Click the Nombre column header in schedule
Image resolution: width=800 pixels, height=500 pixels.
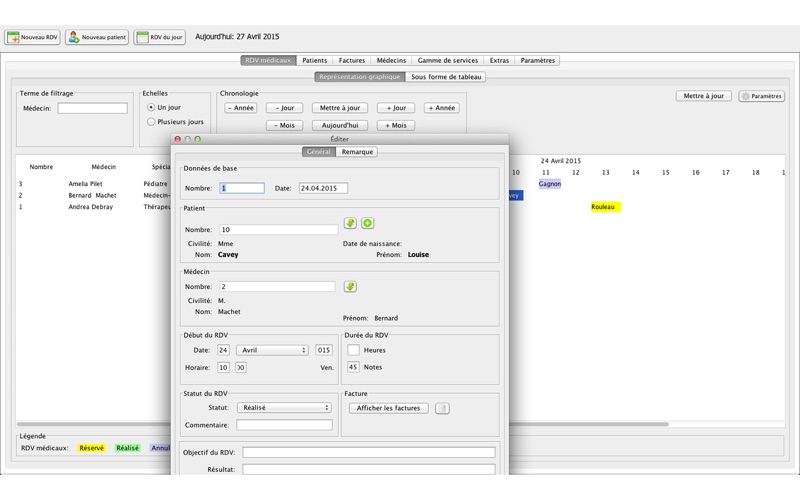coord(41,167)
